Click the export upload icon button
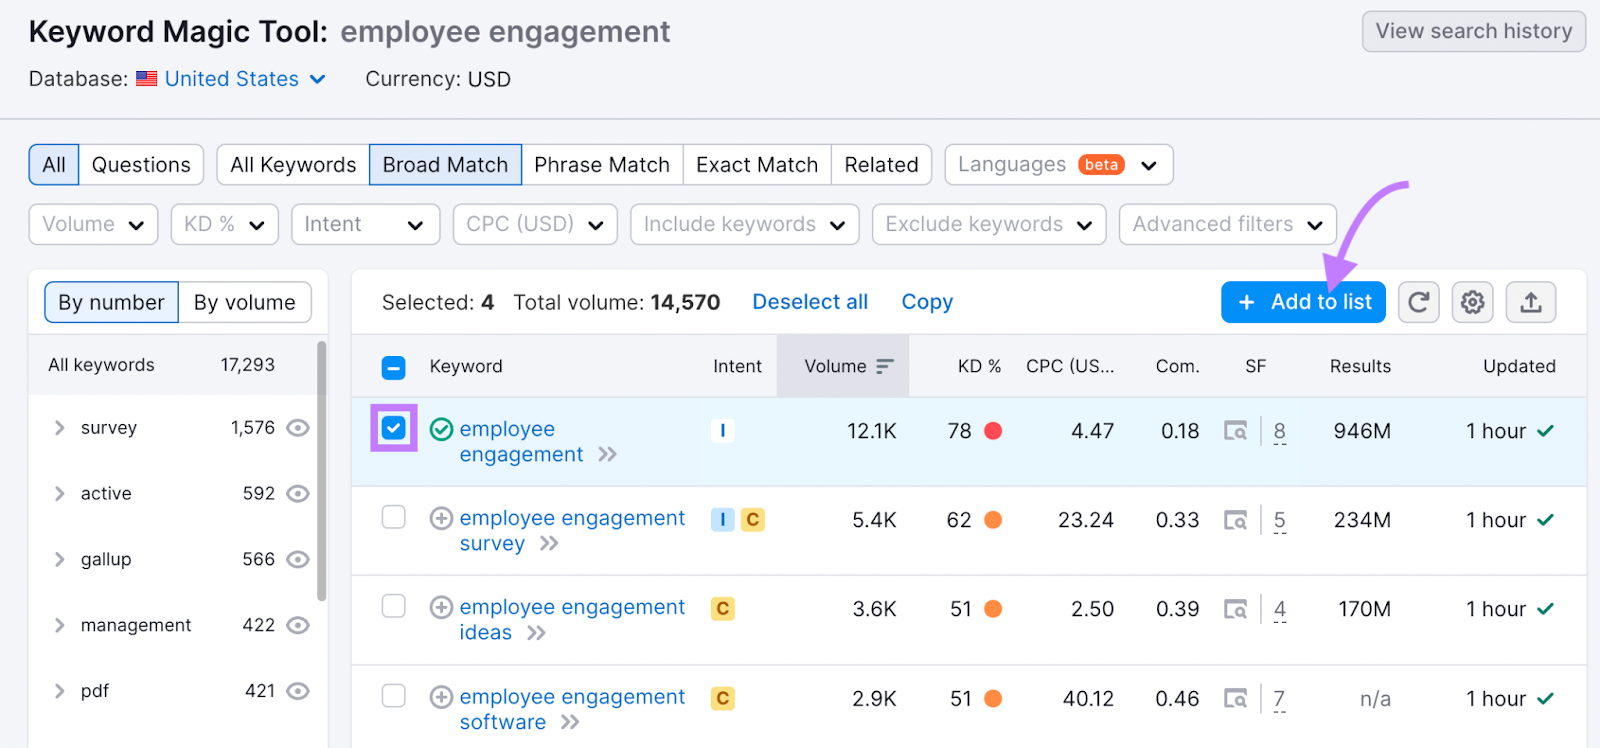1600x748 pixels. click(1530, 302)
